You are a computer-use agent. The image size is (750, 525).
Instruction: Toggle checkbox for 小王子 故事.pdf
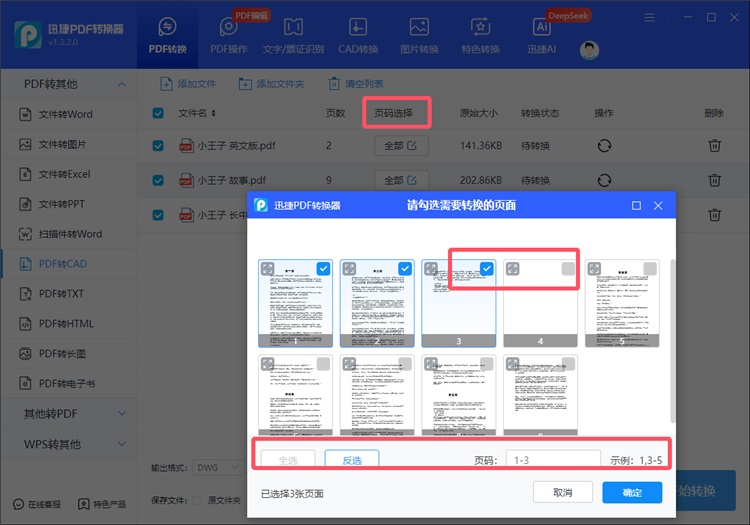click(x=158, y=180)
